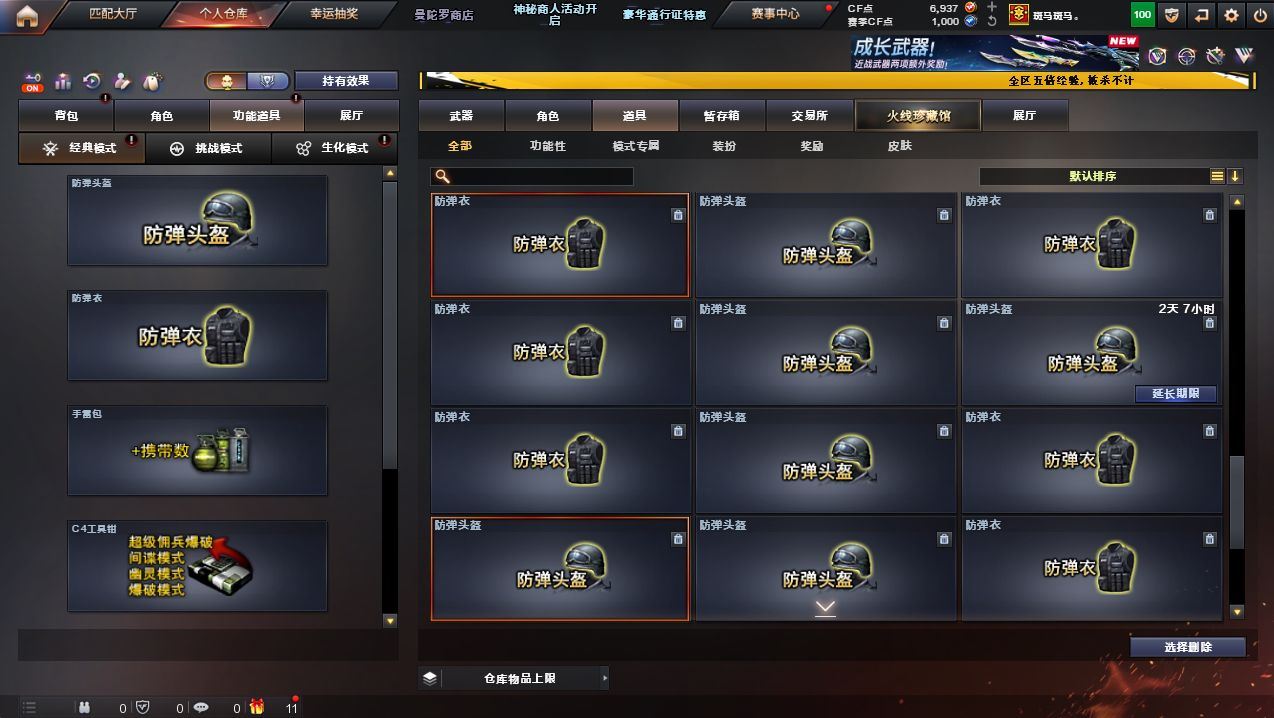Switch to the trophy view toggle

click(267, 81)
